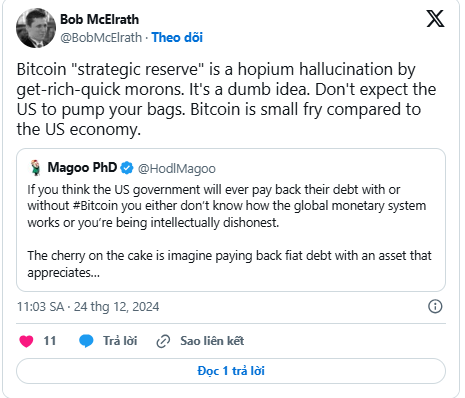465x398 pixels.
Task: Click Magoo PhD name in quote
Action: (x=82, y=167)
